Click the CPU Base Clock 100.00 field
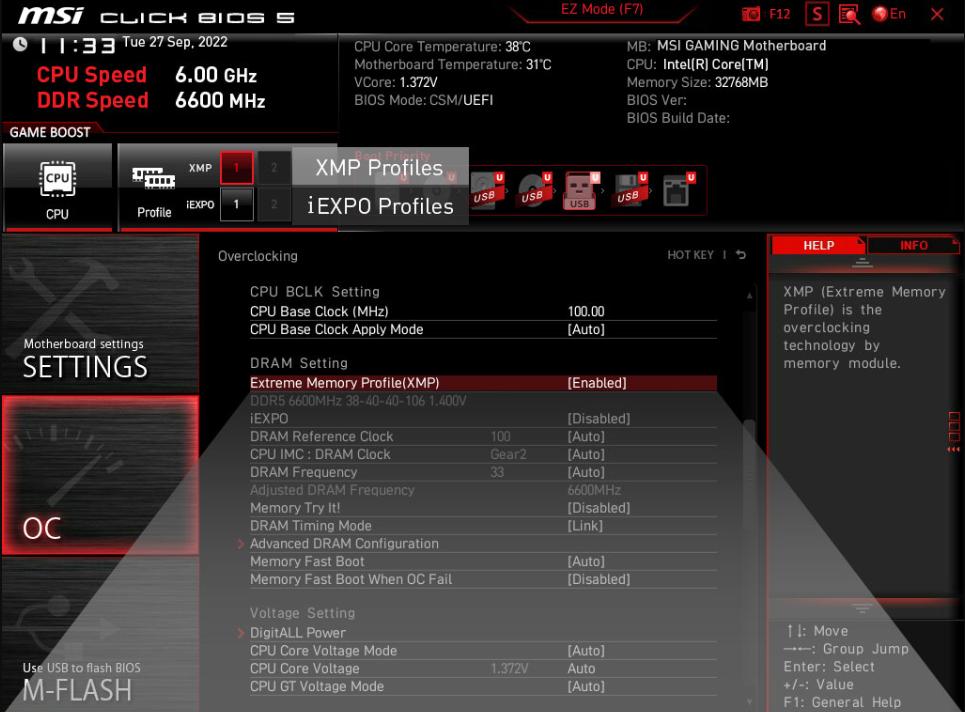Viewport: 965px width, 712px height. point(586,312)
